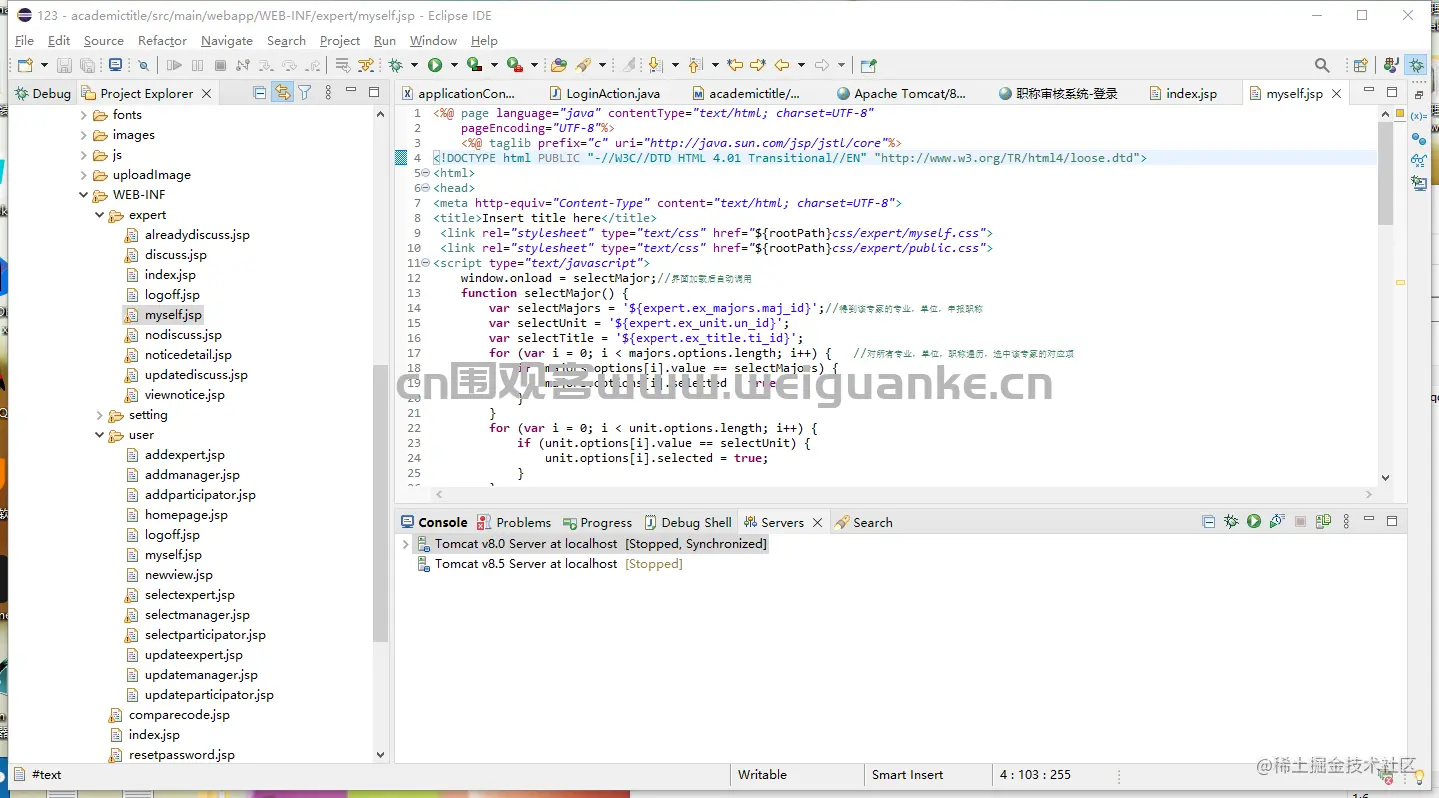1439x798 pixels.
Task: Click the Suspend debug icon
Action: click(197, 65)
